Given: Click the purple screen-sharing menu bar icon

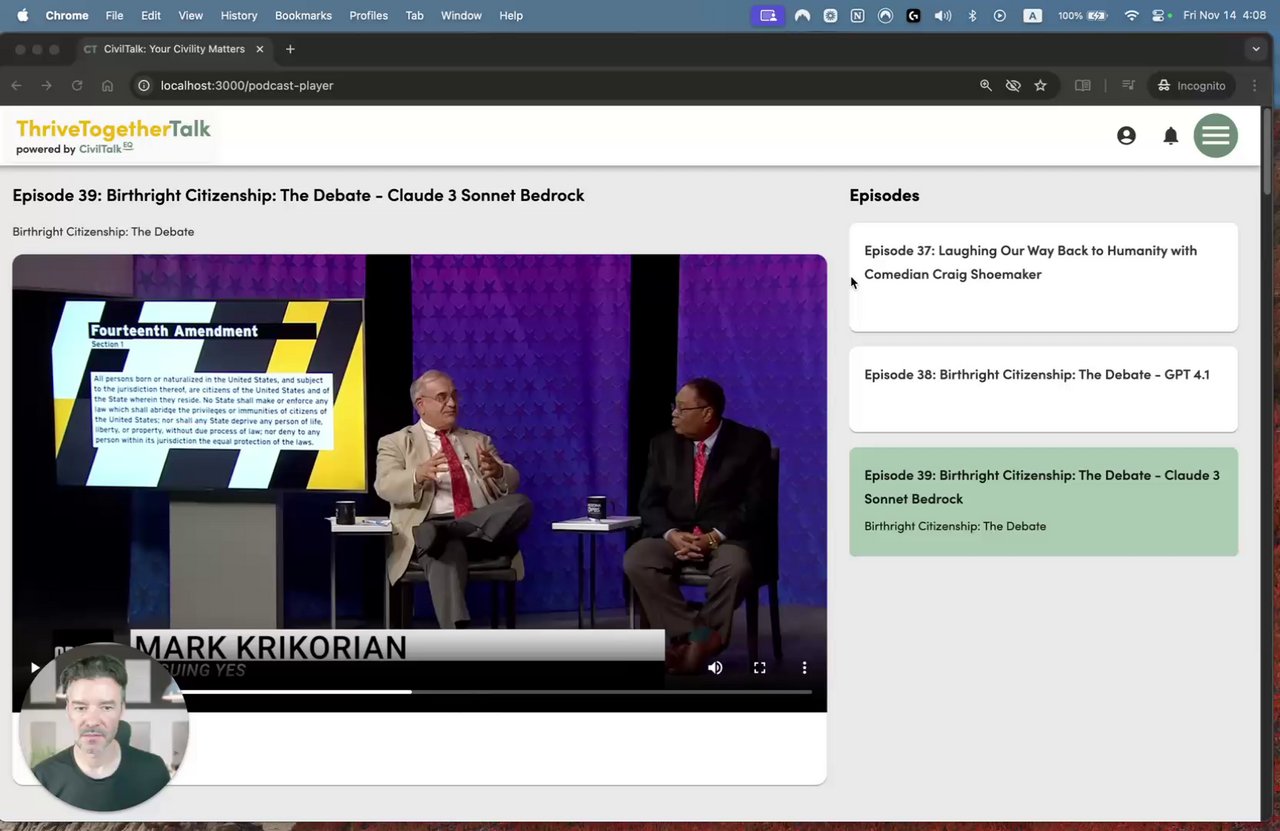Looking at the screenshot, I should click(768, 15).
